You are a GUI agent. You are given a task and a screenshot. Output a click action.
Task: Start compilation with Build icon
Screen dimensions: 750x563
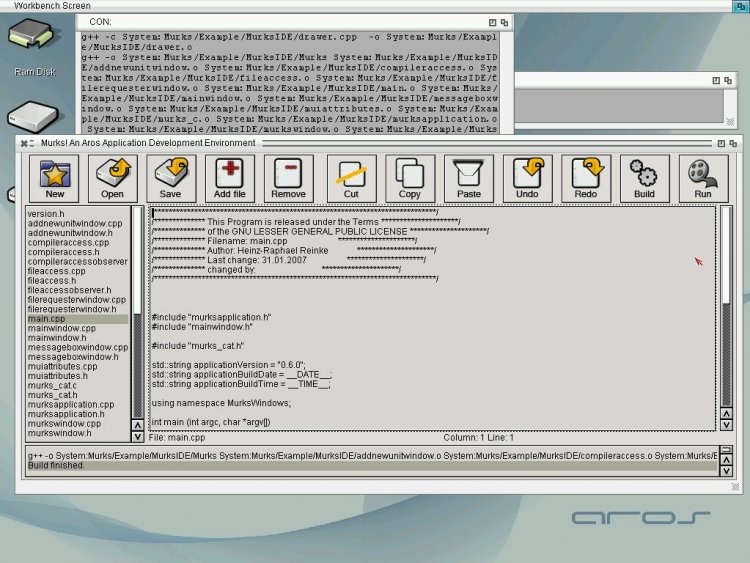pyautogui.click(x=644, y=178)
